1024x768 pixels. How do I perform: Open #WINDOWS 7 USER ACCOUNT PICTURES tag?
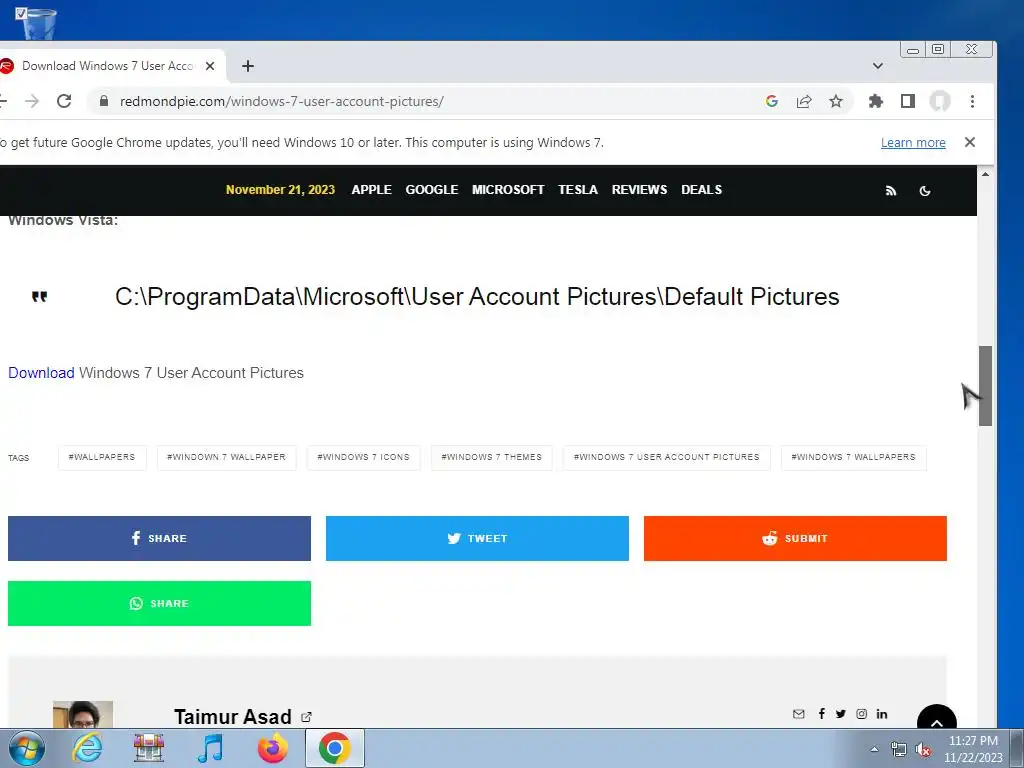click(x=666, y=457)
